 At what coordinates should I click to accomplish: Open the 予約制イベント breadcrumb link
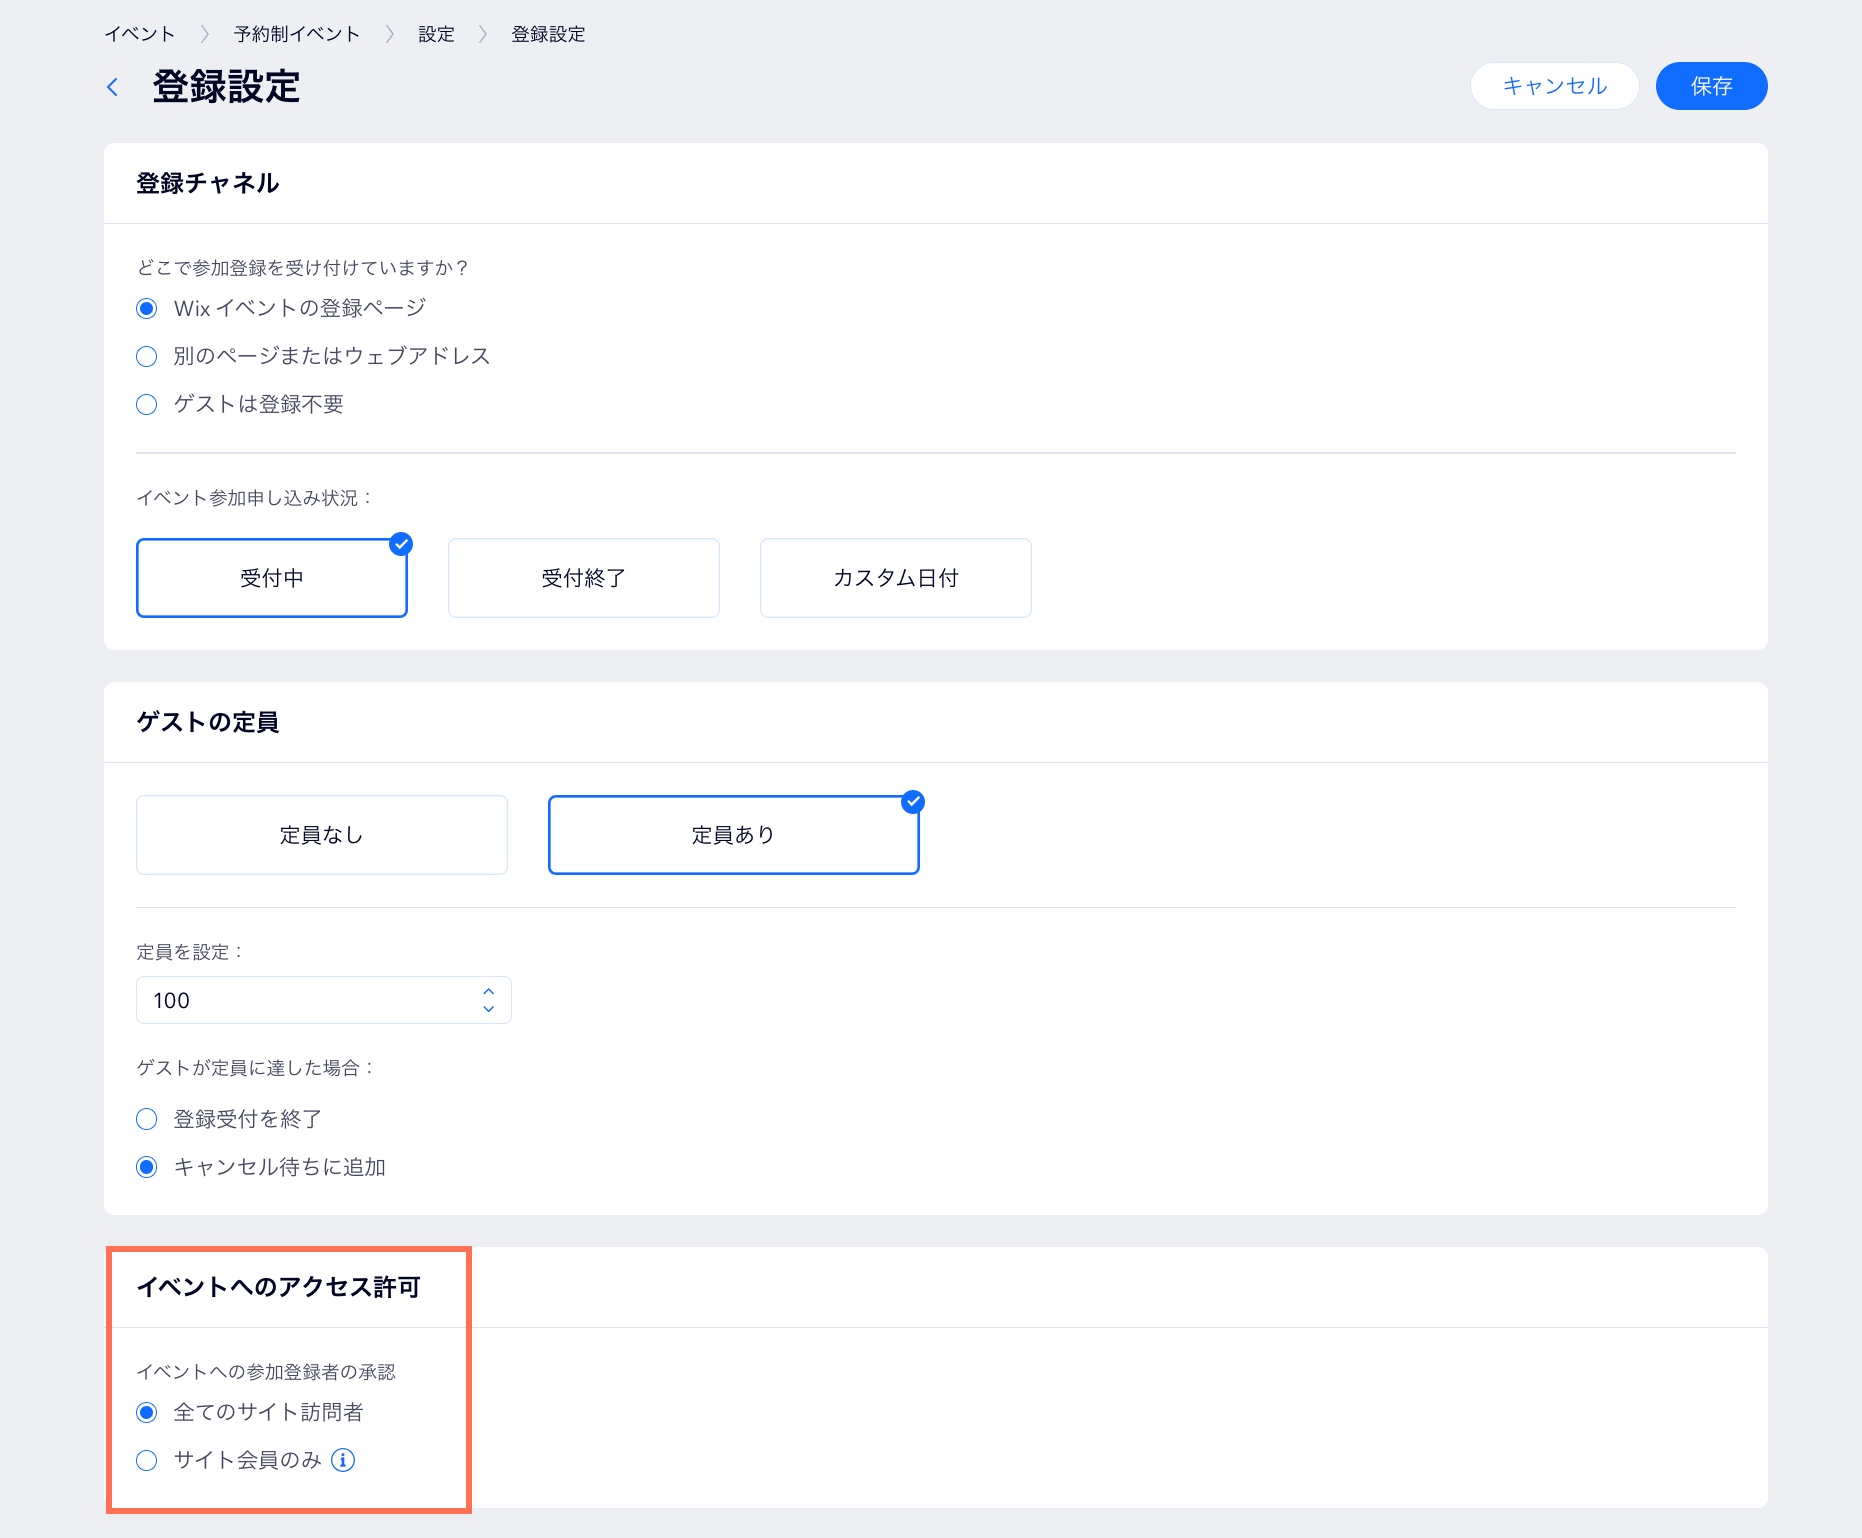click(x=297, y=34)
